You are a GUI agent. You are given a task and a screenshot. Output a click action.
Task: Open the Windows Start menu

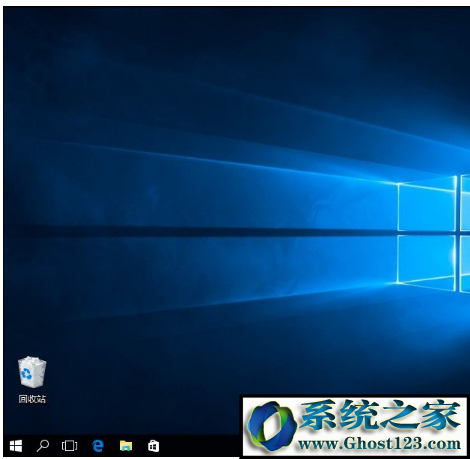coord(16,446)
